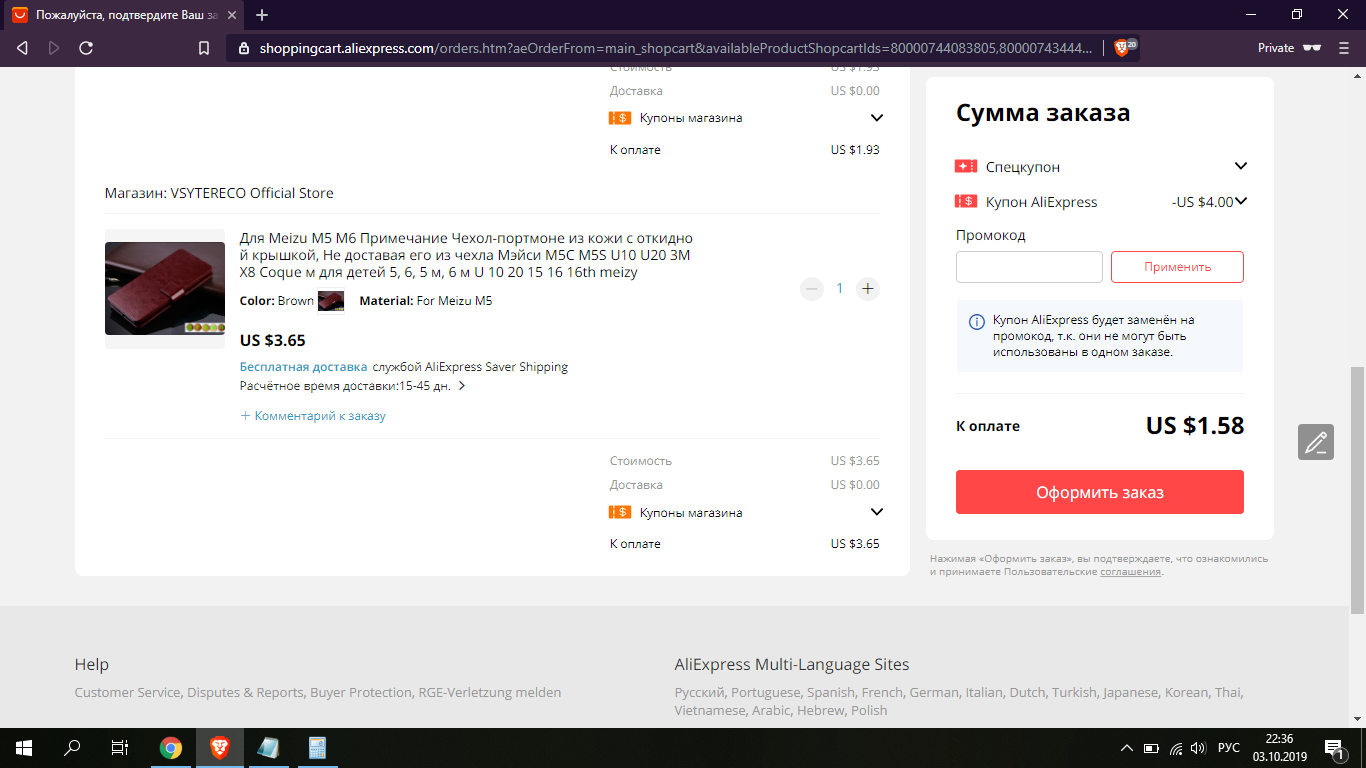Open the RGE-Verletzung melden footer link
The height and width of the screenshot is (768, 1366).
[x=490, y=692]
